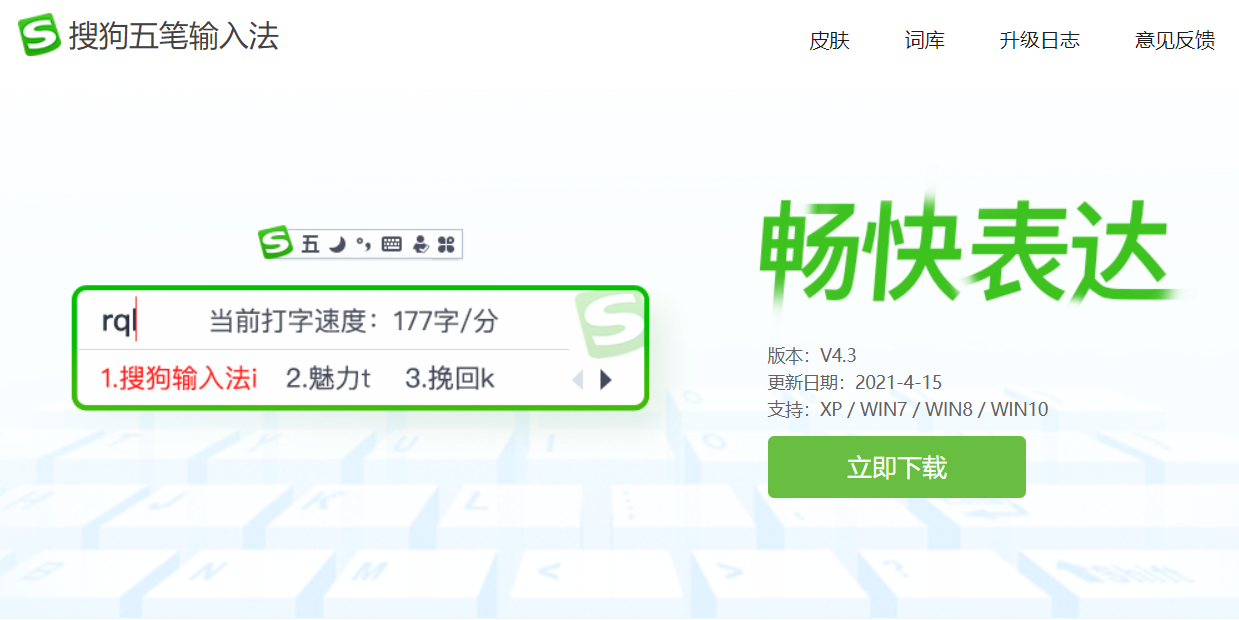Toggle the half-moon half-width icon
This screenshot has width=1239, height=620.
[x=337, y=244]
